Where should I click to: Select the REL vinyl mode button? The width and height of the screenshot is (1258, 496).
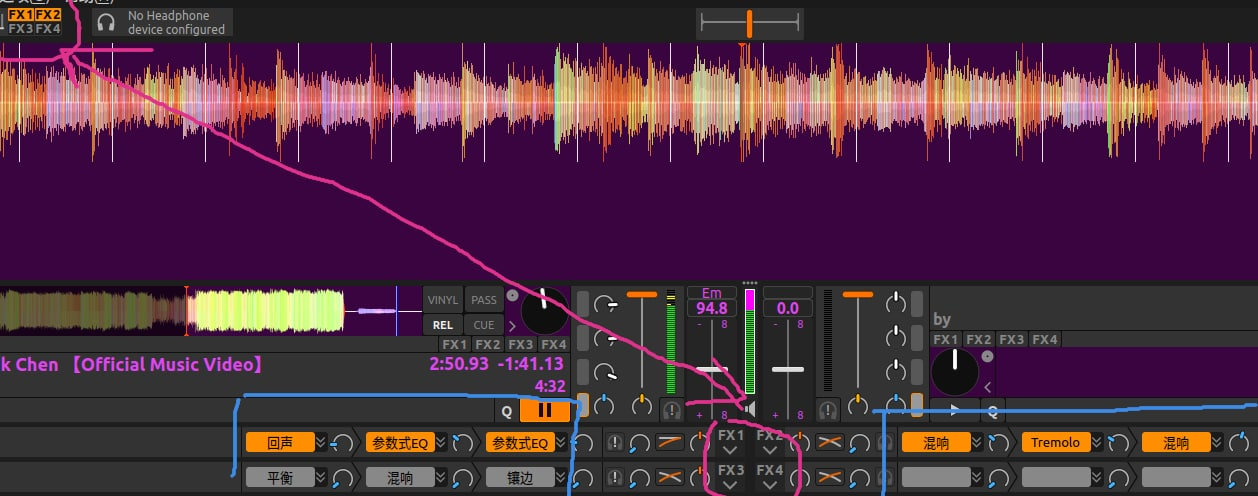pyautogui.click(x=443, y=325)
